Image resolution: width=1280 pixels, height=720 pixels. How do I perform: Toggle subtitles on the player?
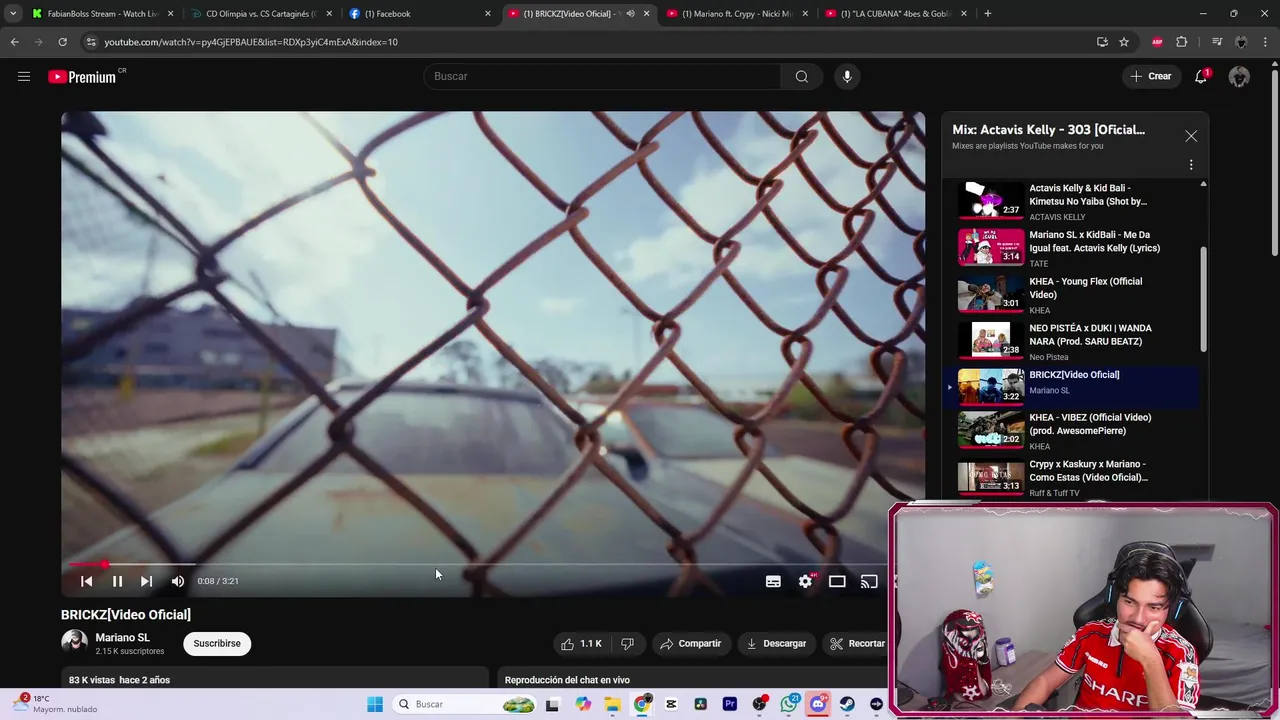tap(773, 581)
